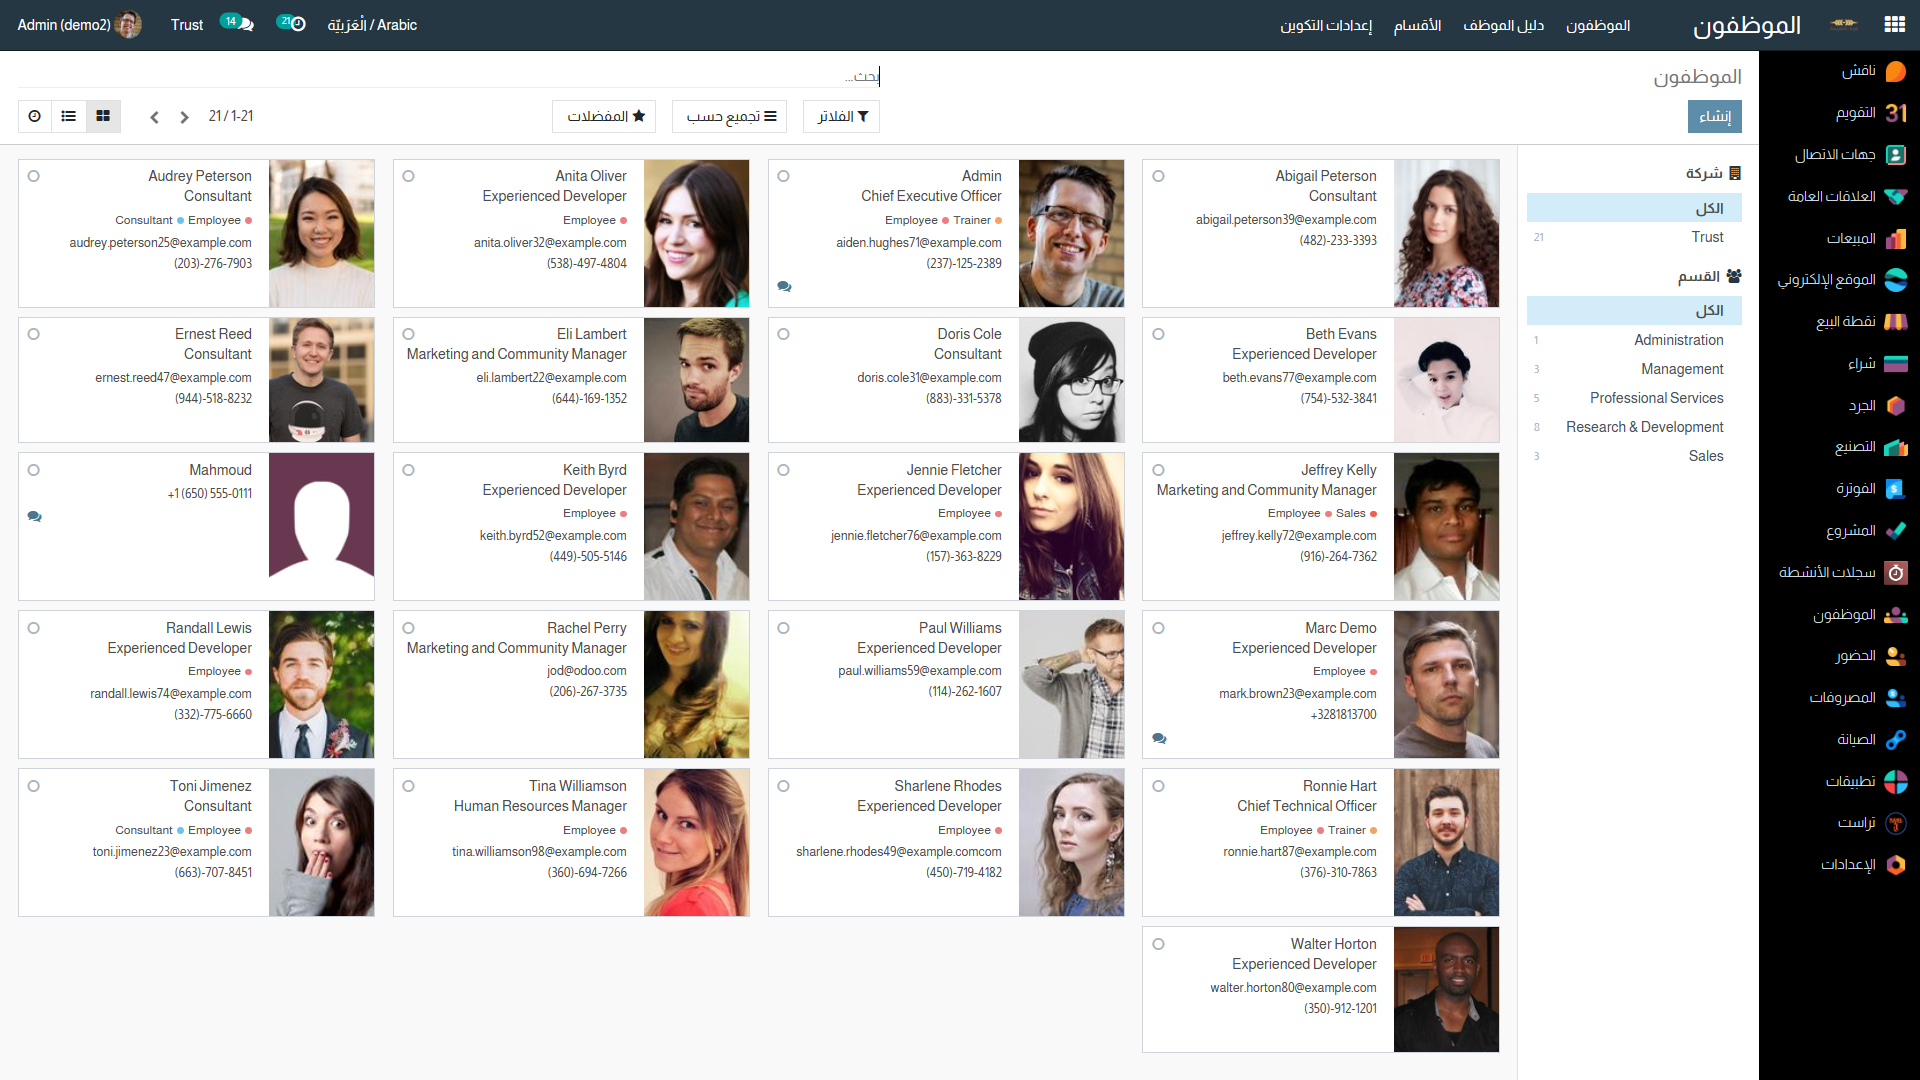This screenshot has width=1920, height=1080.
Task: Select Keith Byrd's card circle
Action: 408,470
